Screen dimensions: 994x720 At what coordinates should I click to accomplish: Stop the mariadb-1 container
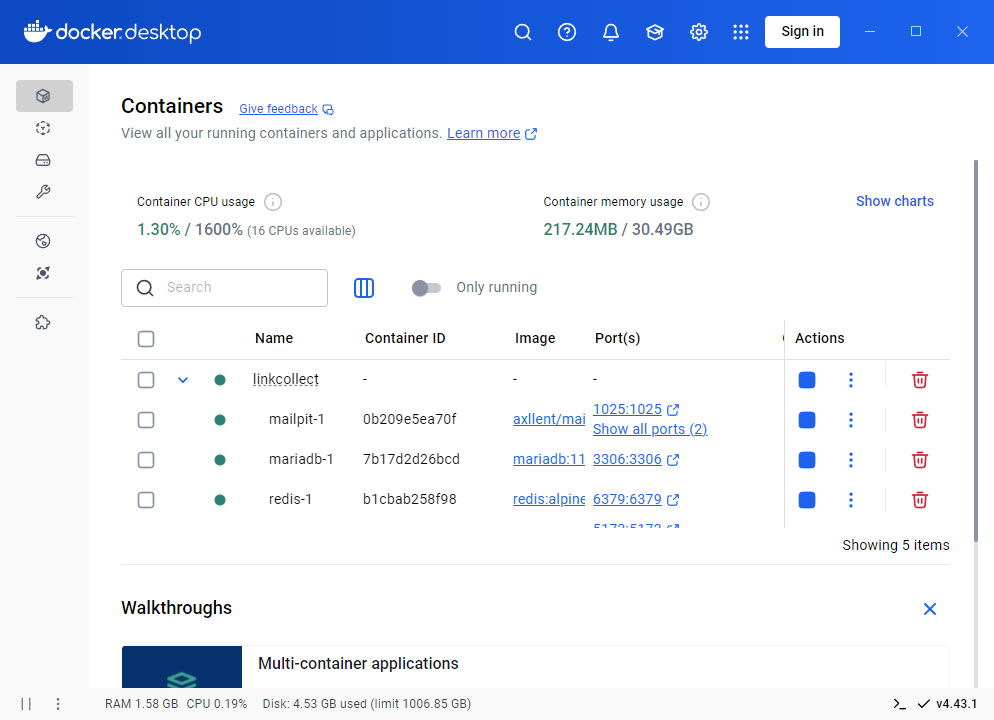pos(807,460)
